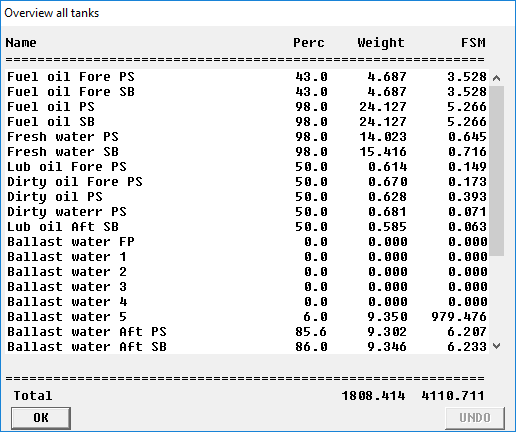
Task: Click the scrollbar down arrow
Action: [x=496, y=346]
